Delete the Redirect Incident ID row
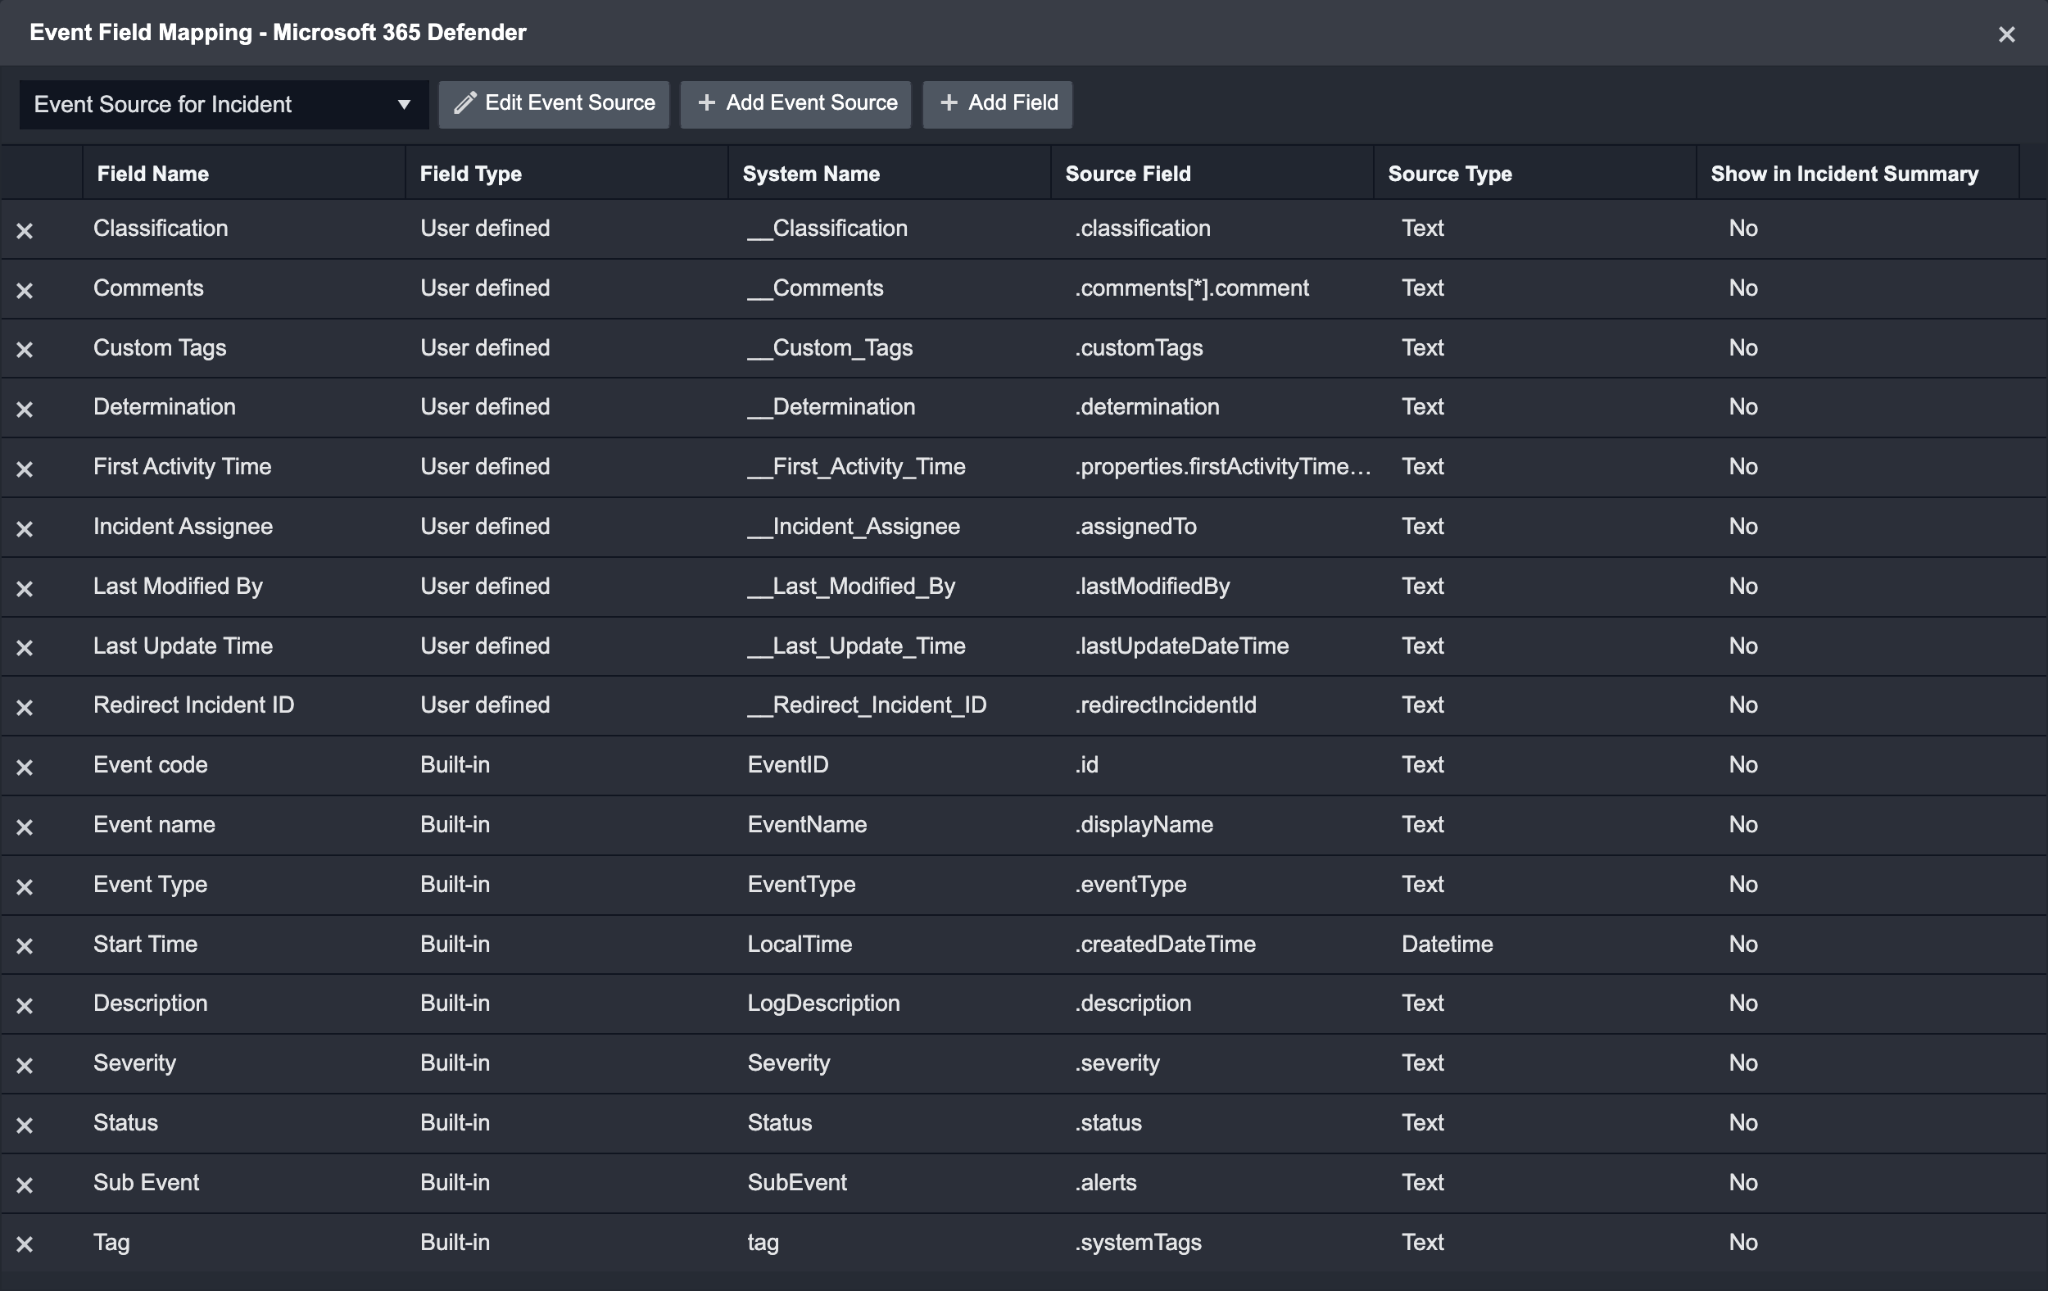The width and height of the screenshot is (2048, 1291). point(25,708)
